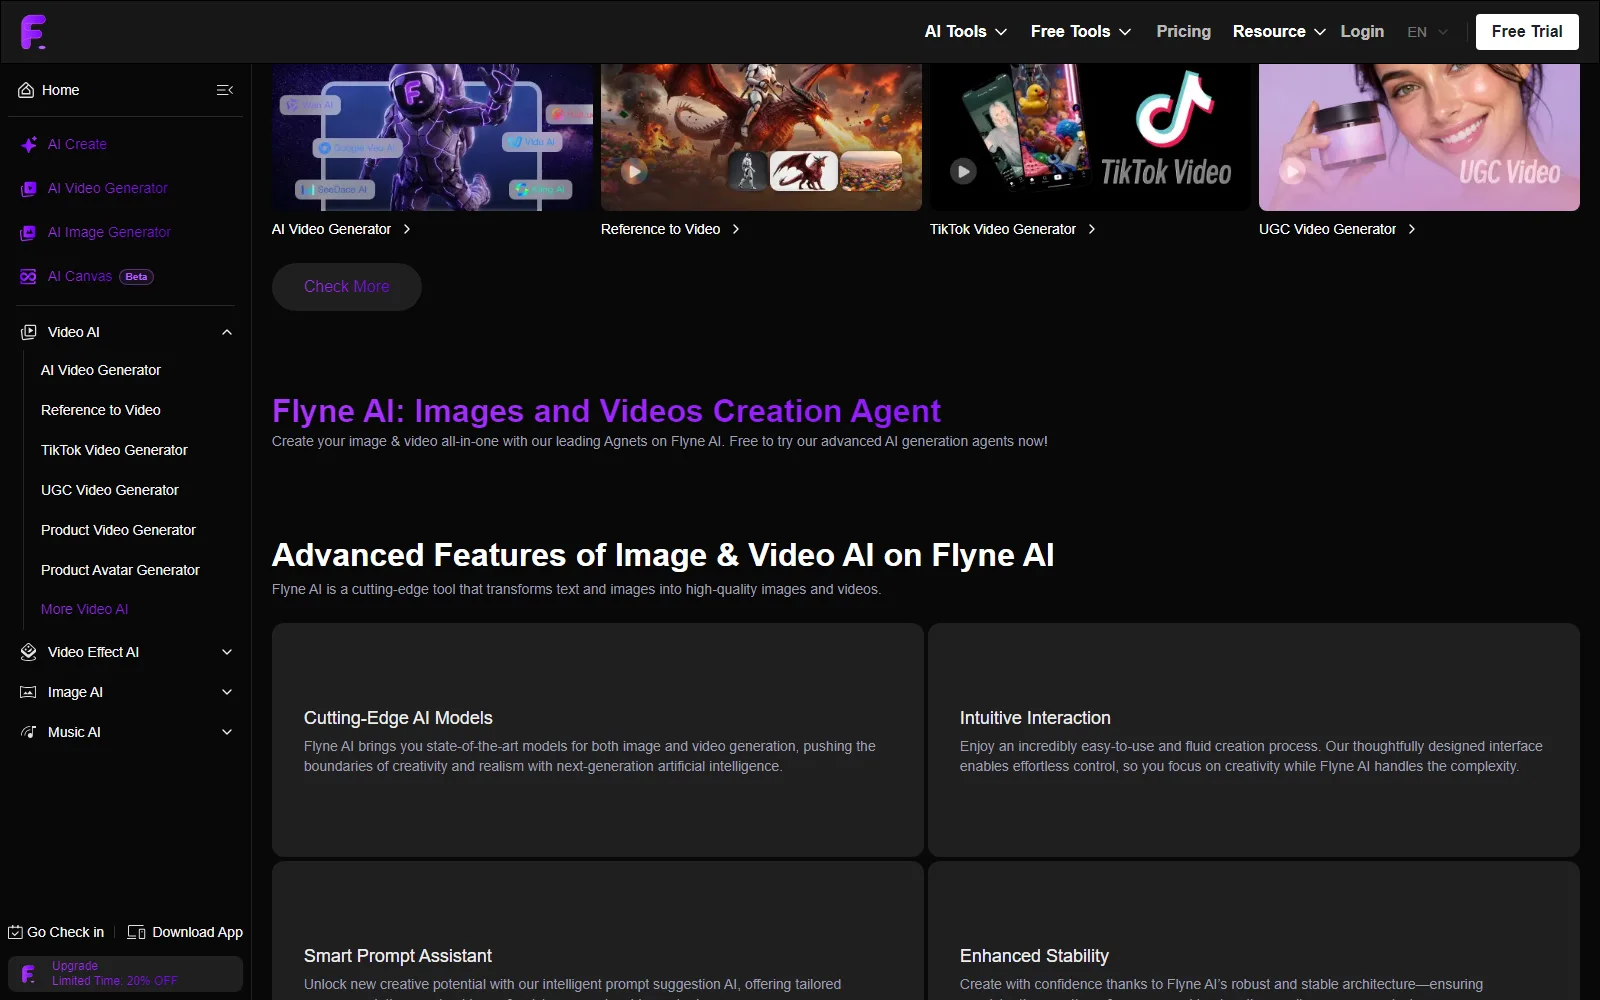Click the Cutting-Edge AI Models feature card
This screenshot has width=1600, height=1000.
[x=598, y=740]
